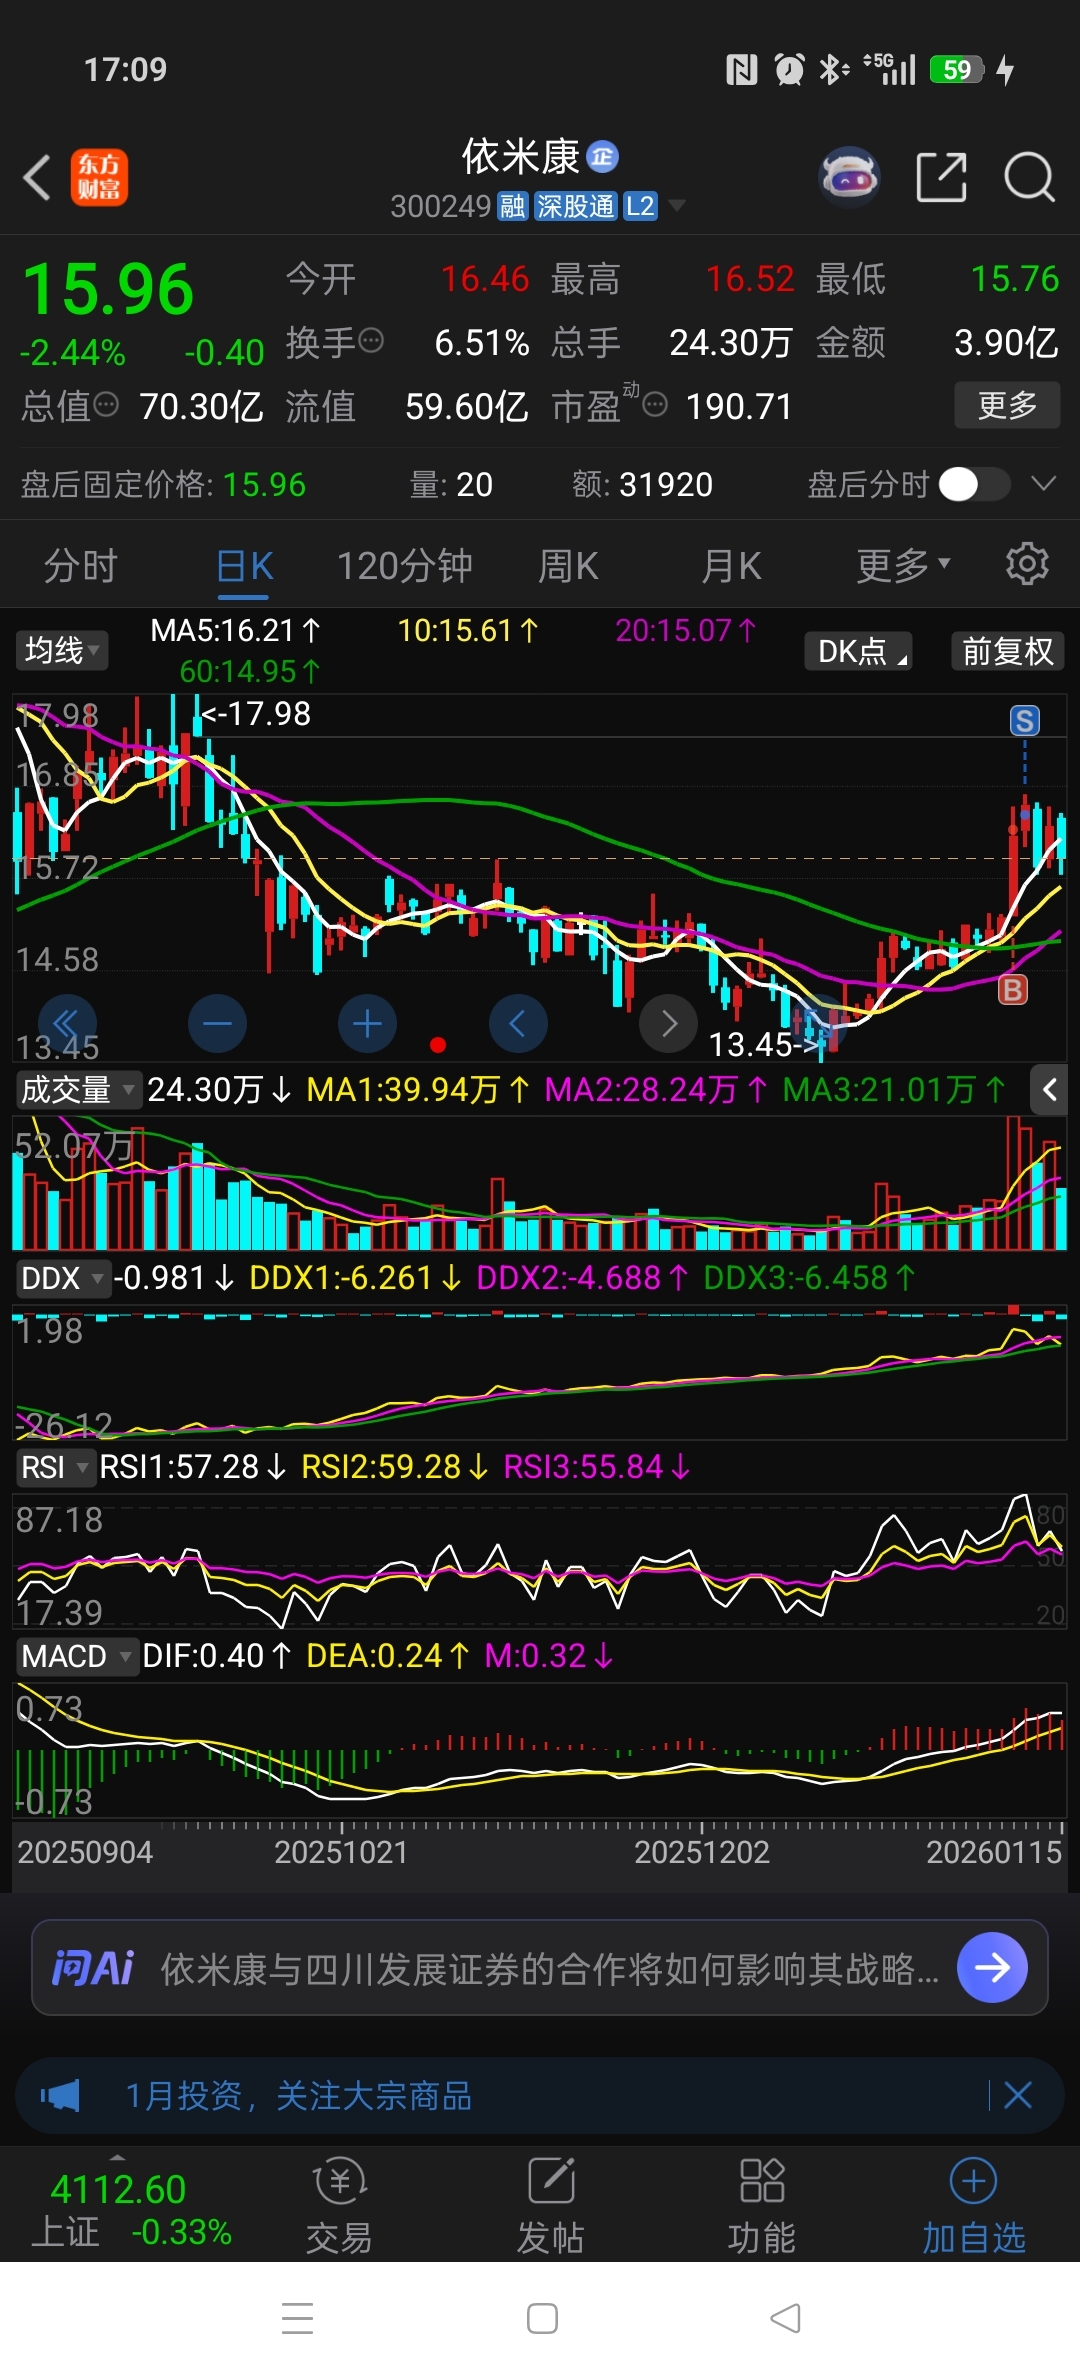This screenshot has width=1080, height=2374.
Task: Select 日K tab
Action: (244, 566)
